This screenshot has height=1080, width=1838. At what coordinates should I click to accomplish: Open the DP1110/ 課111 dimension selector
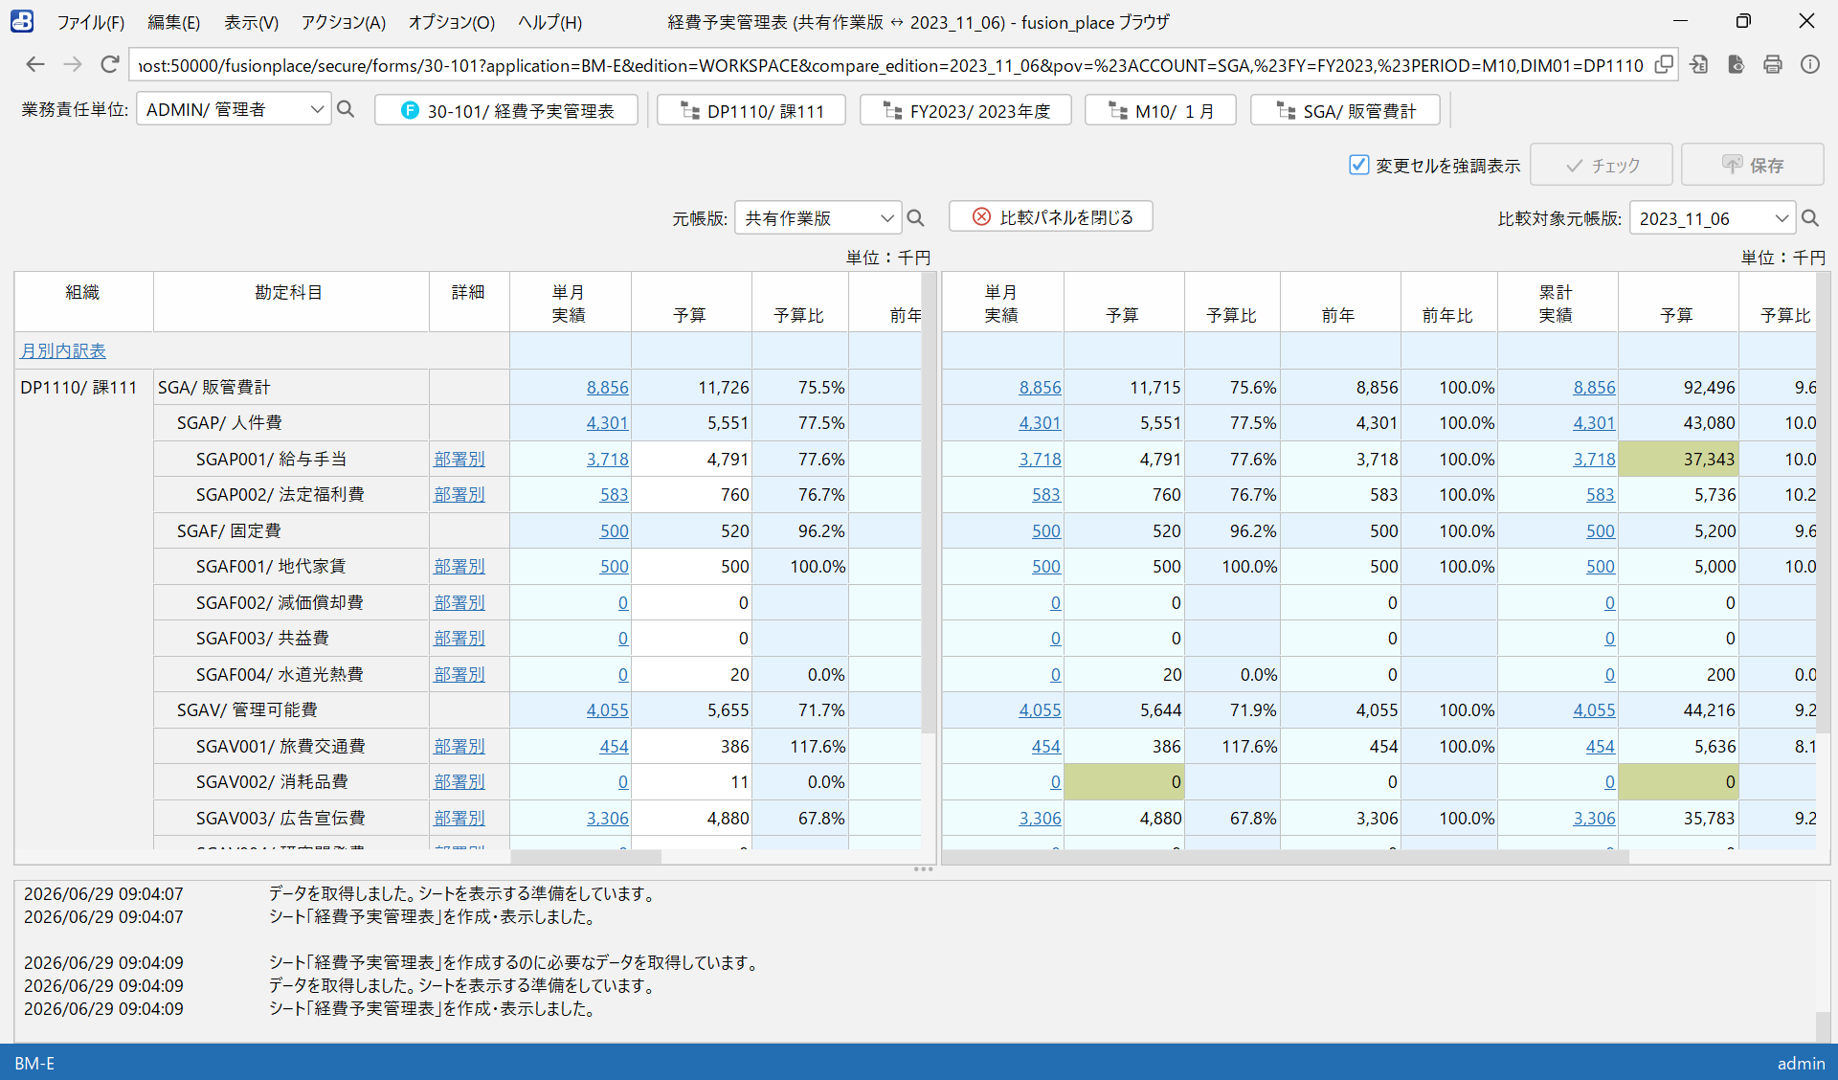[751, 110]
